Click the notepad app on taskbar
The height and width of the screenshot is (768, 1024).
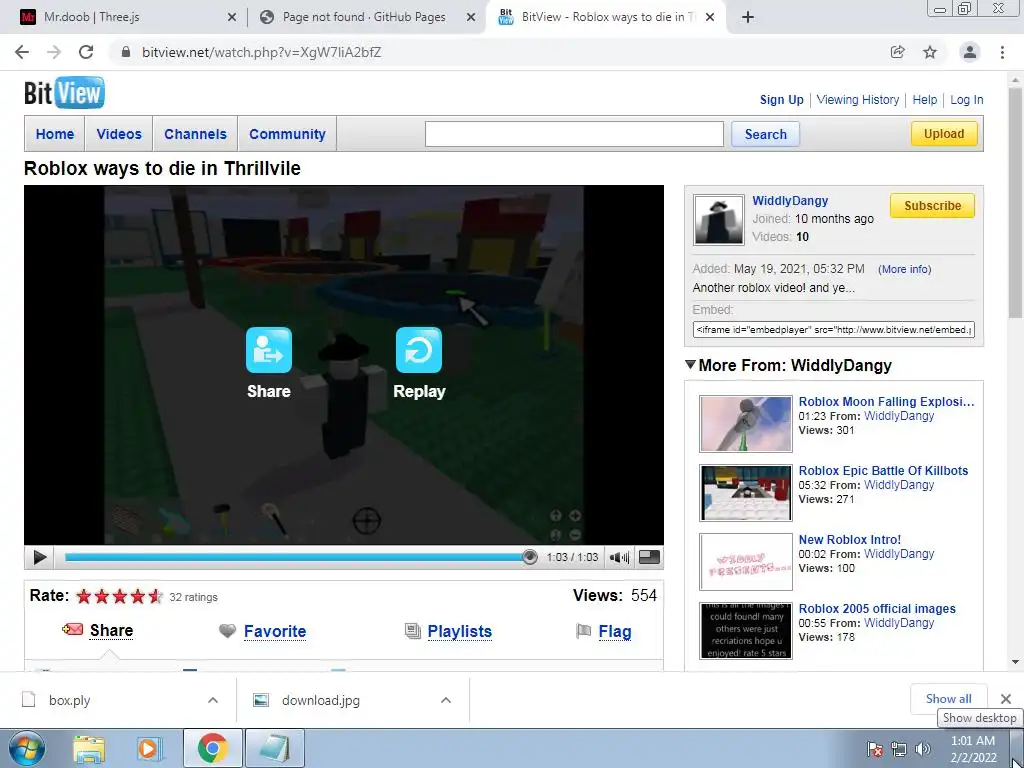click(x=274, y=749)
